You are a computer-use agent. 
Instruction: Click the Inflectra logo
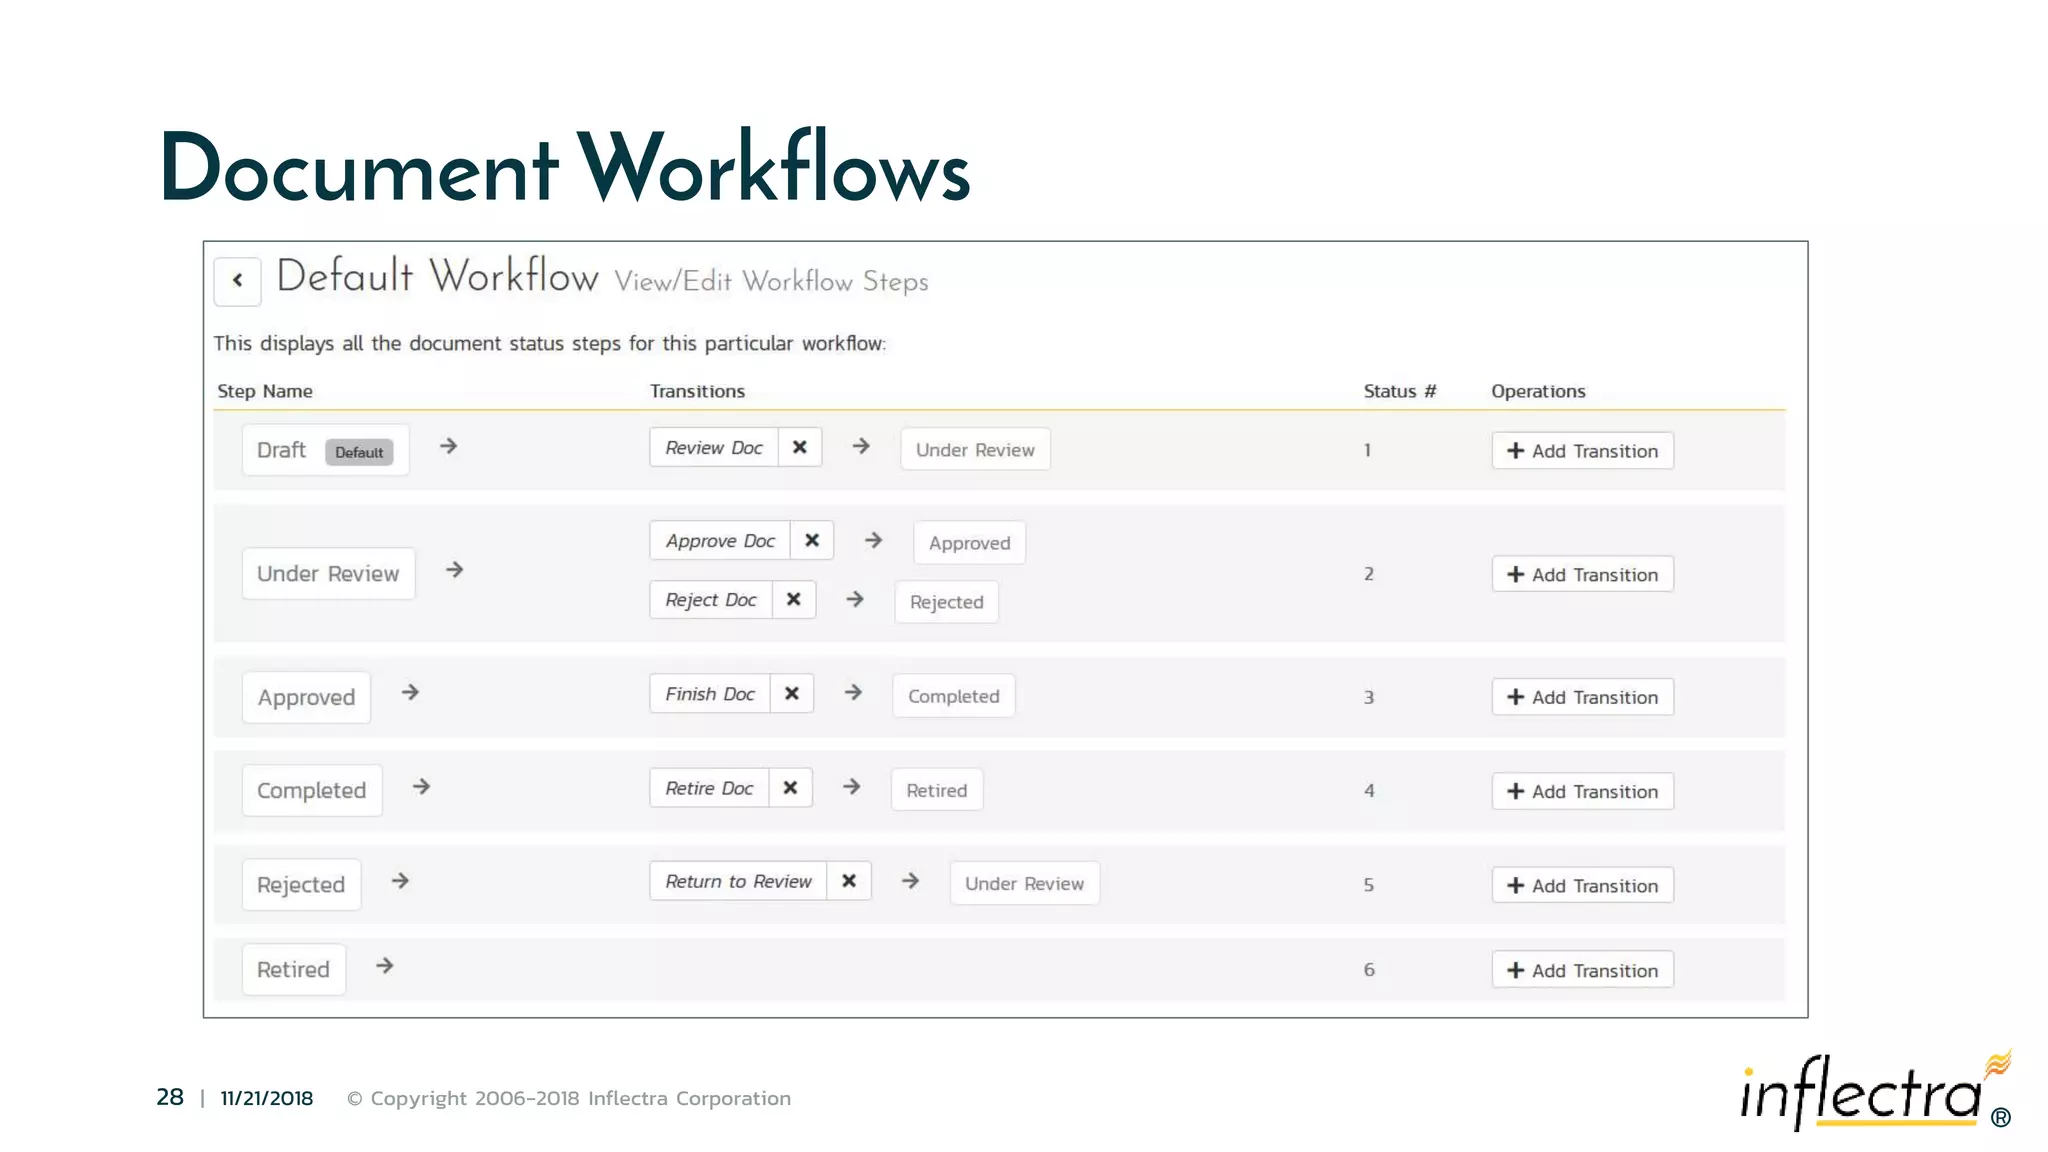(x=1876, y=1091)
